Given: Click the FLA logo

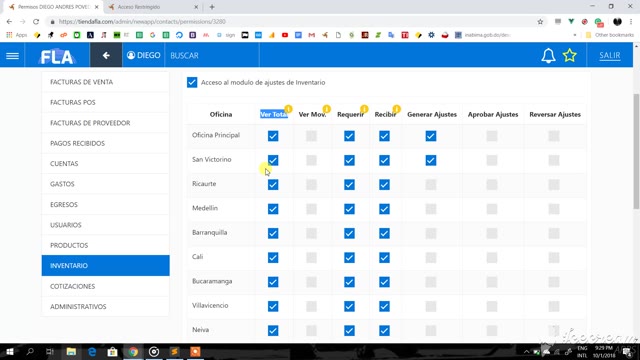Looking at the screenshot, I should click(57, 56).
